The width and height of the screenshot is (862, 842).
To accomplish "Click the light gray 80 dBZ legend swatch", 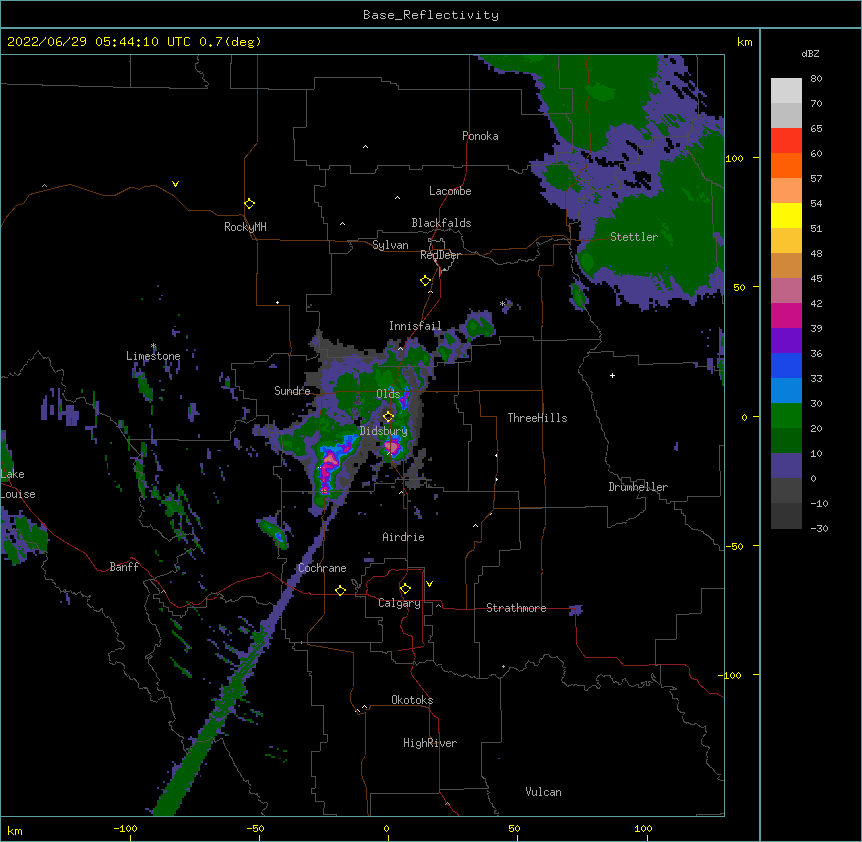I will (786, 91).
